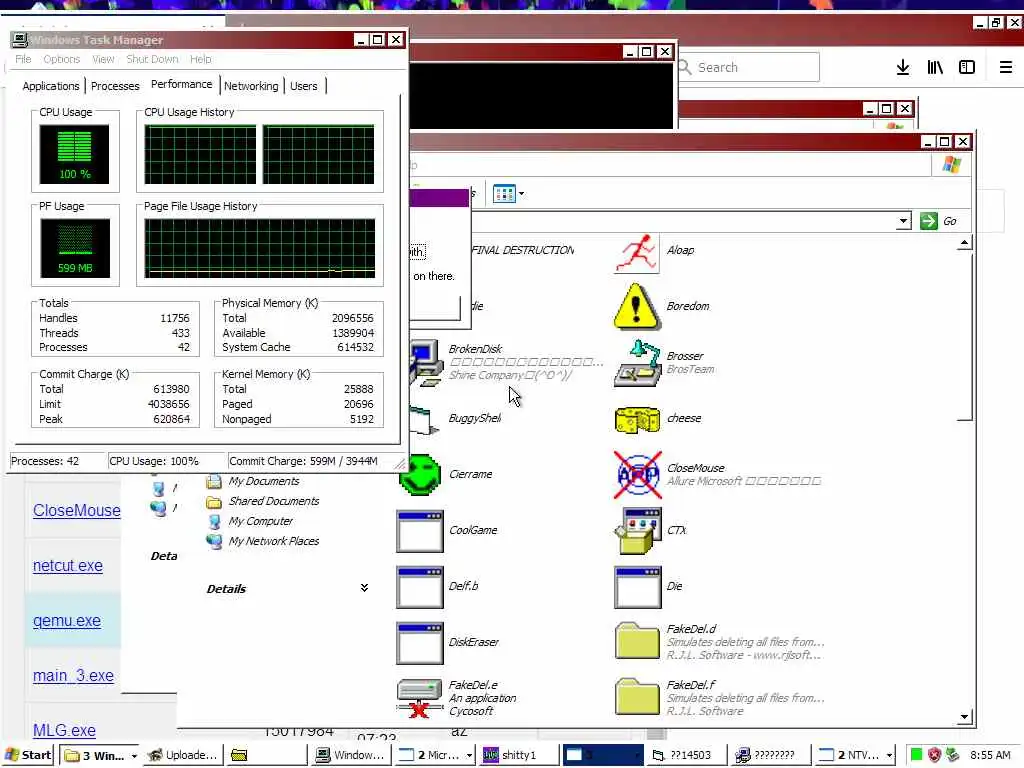Viewport: 1024px width, 768px height.
Task: Open the Delf.b window icon
Action: [419, 587]
